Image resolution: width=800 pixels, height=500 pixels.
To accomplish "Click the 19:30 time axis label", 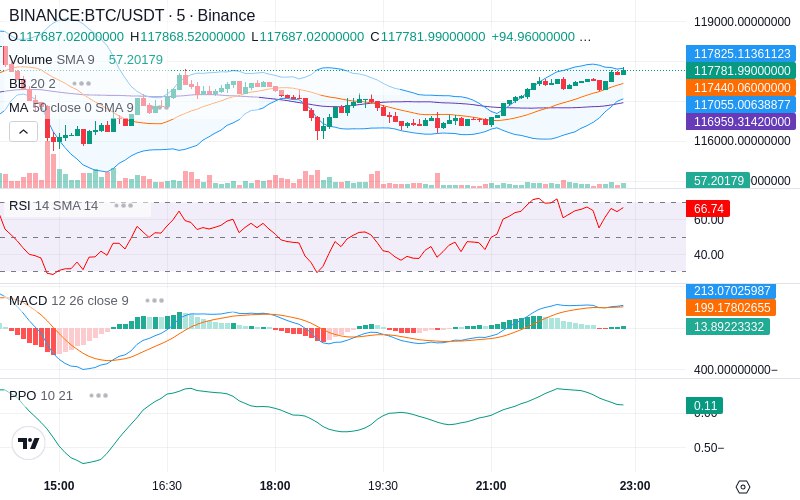I will (x=383, y=486).
